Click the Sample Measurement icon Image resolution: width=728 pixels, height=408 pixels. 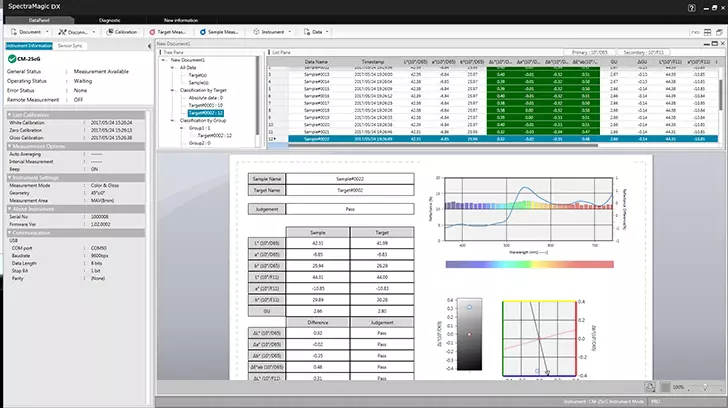coord(202,32)
